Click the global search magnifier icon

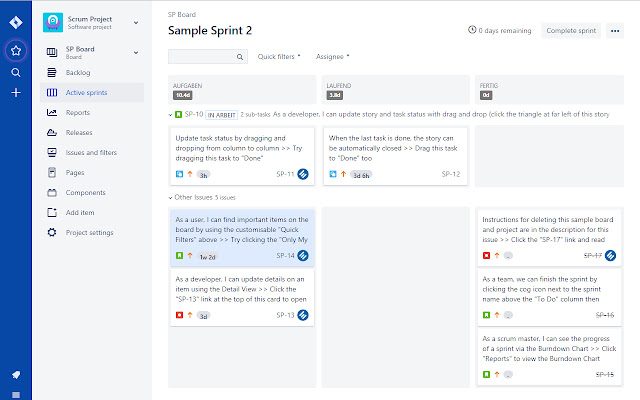(15, 72)
